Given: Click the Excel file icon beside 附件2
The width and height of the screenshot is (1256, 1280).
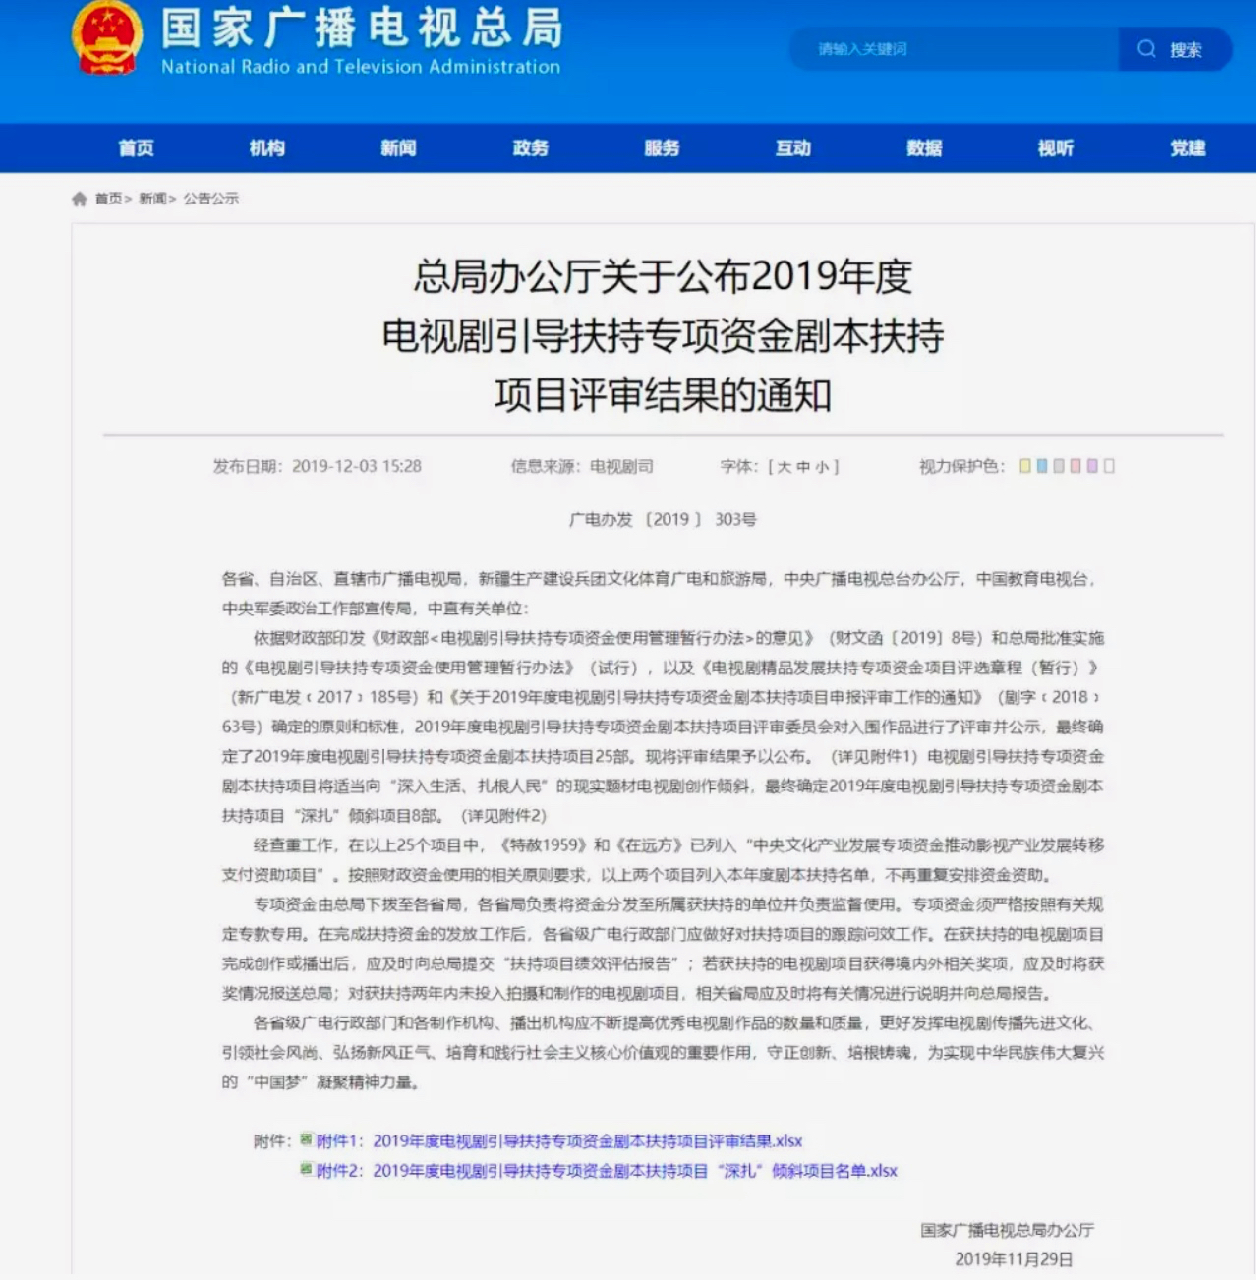Looking at the screenshot, I should pos(307,1169).
